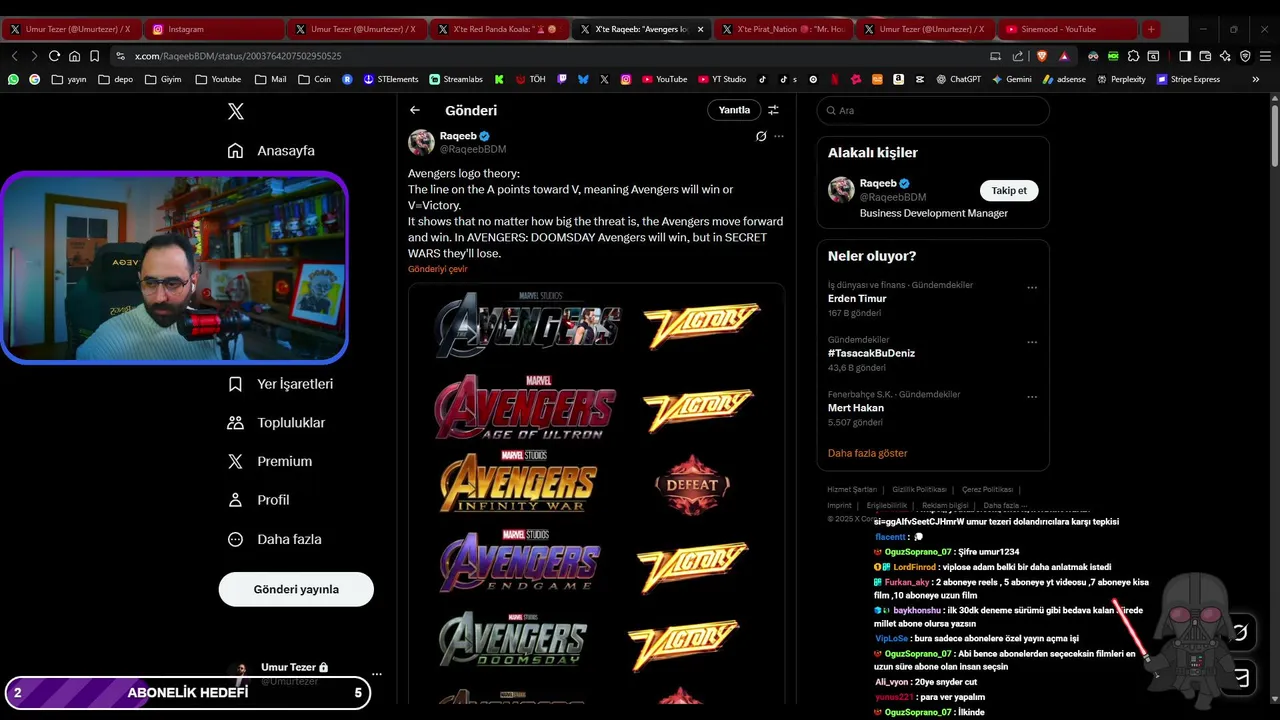1280x720 pixels.
Task: Go back with the post header arrow
Action: 415,110
